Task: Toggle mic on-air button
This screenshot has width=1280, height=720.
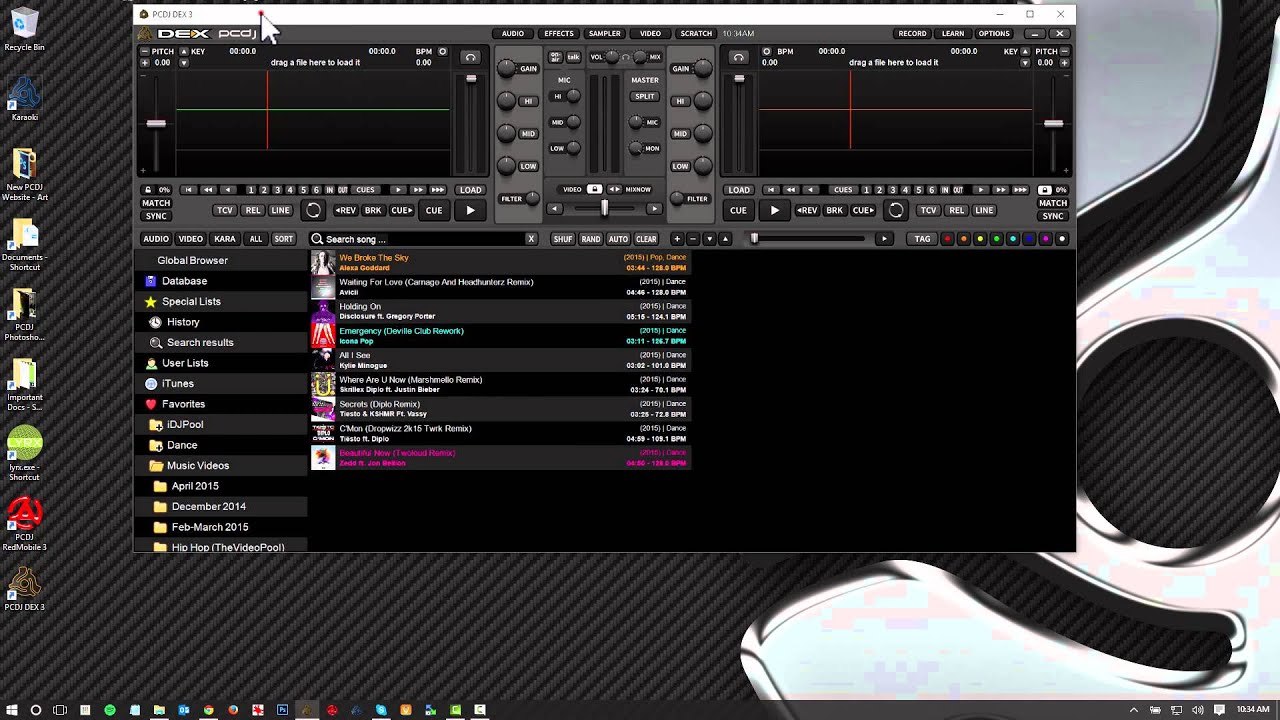Action: click(556, 57)
